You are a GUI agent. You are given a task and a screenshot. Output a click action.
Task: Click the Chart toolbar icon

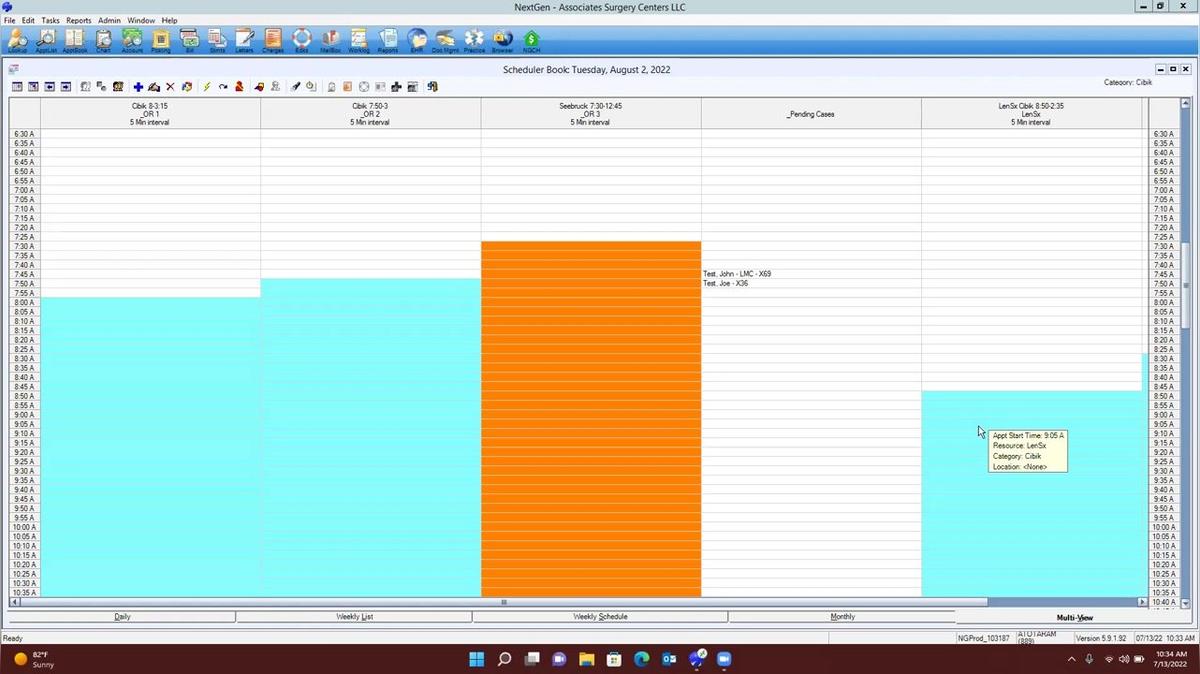(103, 40)
